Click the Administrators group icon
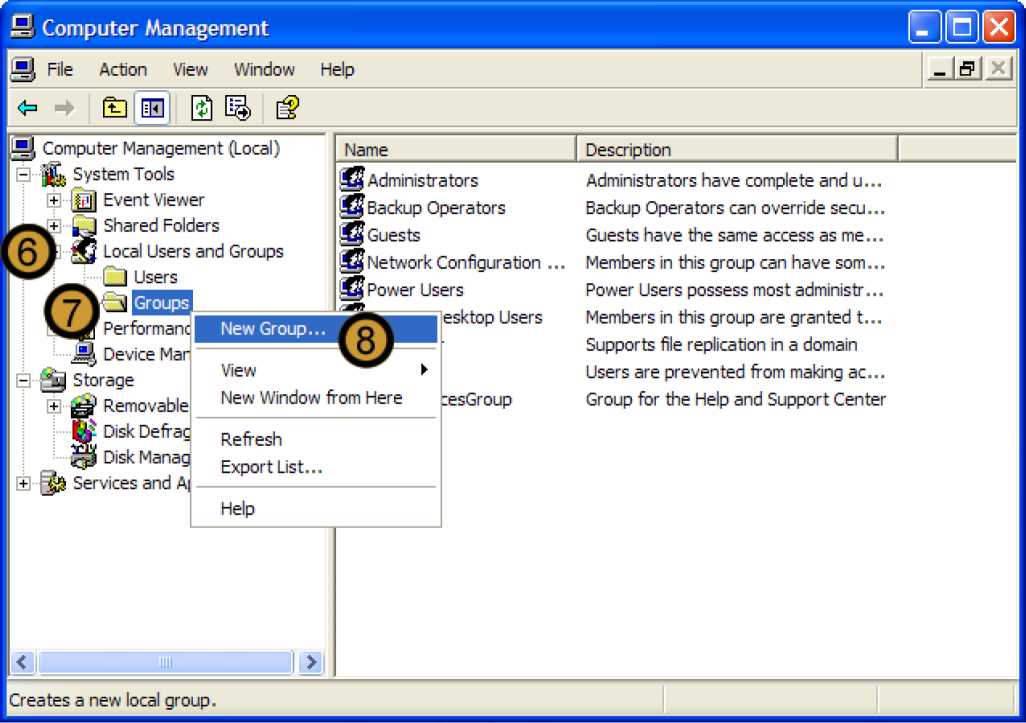This screenshot has height=723, width=1026. click(352, 179)
